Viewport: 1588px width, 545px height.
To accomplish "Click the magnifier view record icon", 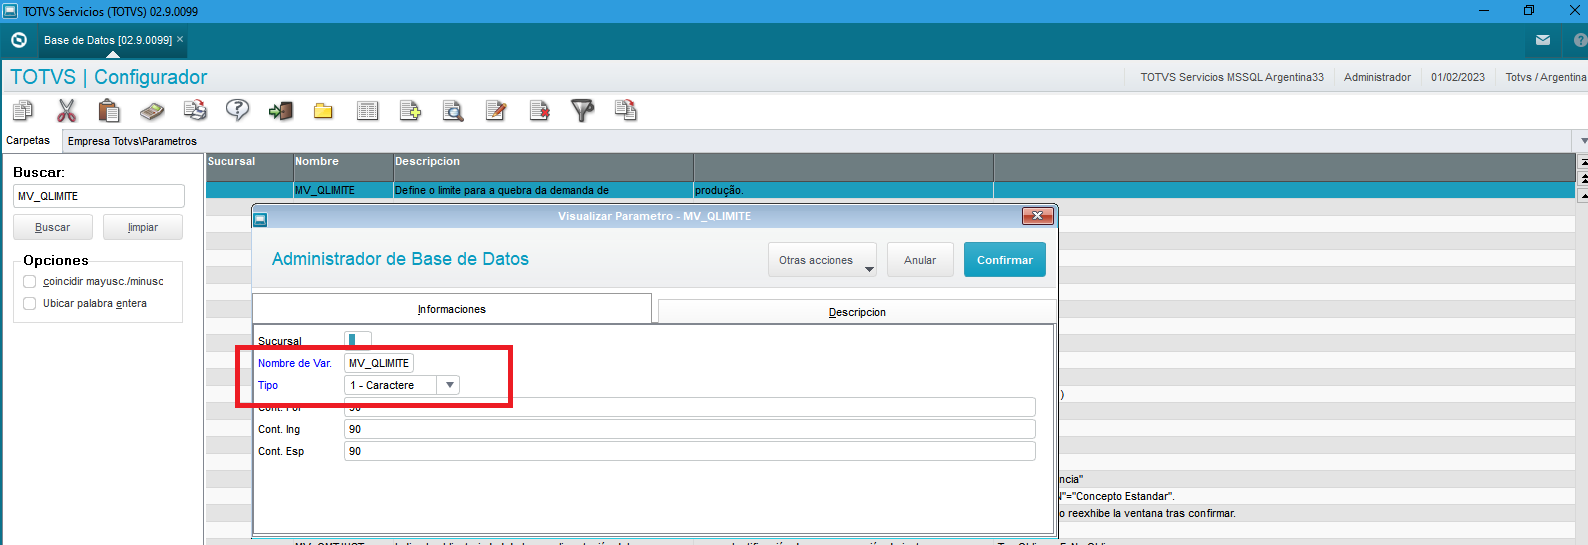I will [x=453, y=110].
